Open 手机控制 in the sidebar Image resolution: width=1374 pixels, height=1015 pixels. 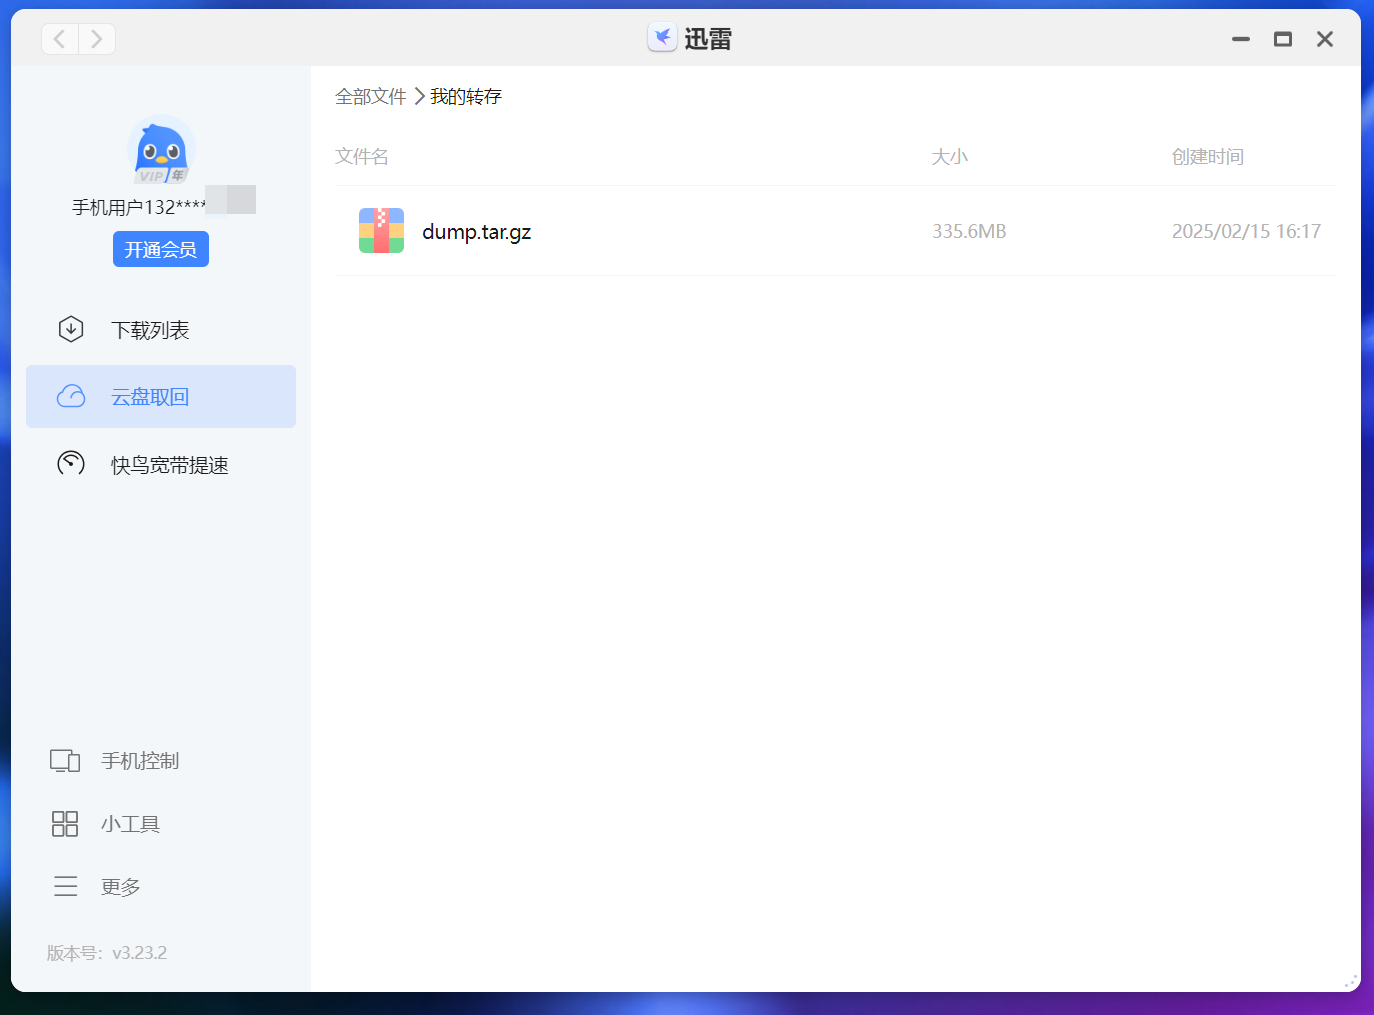click(x=140, y=761)
